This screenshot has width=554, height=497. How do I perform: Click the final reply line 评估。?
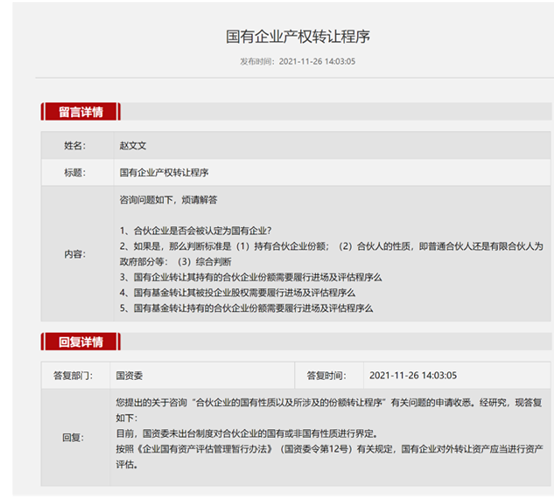[126, 465]
